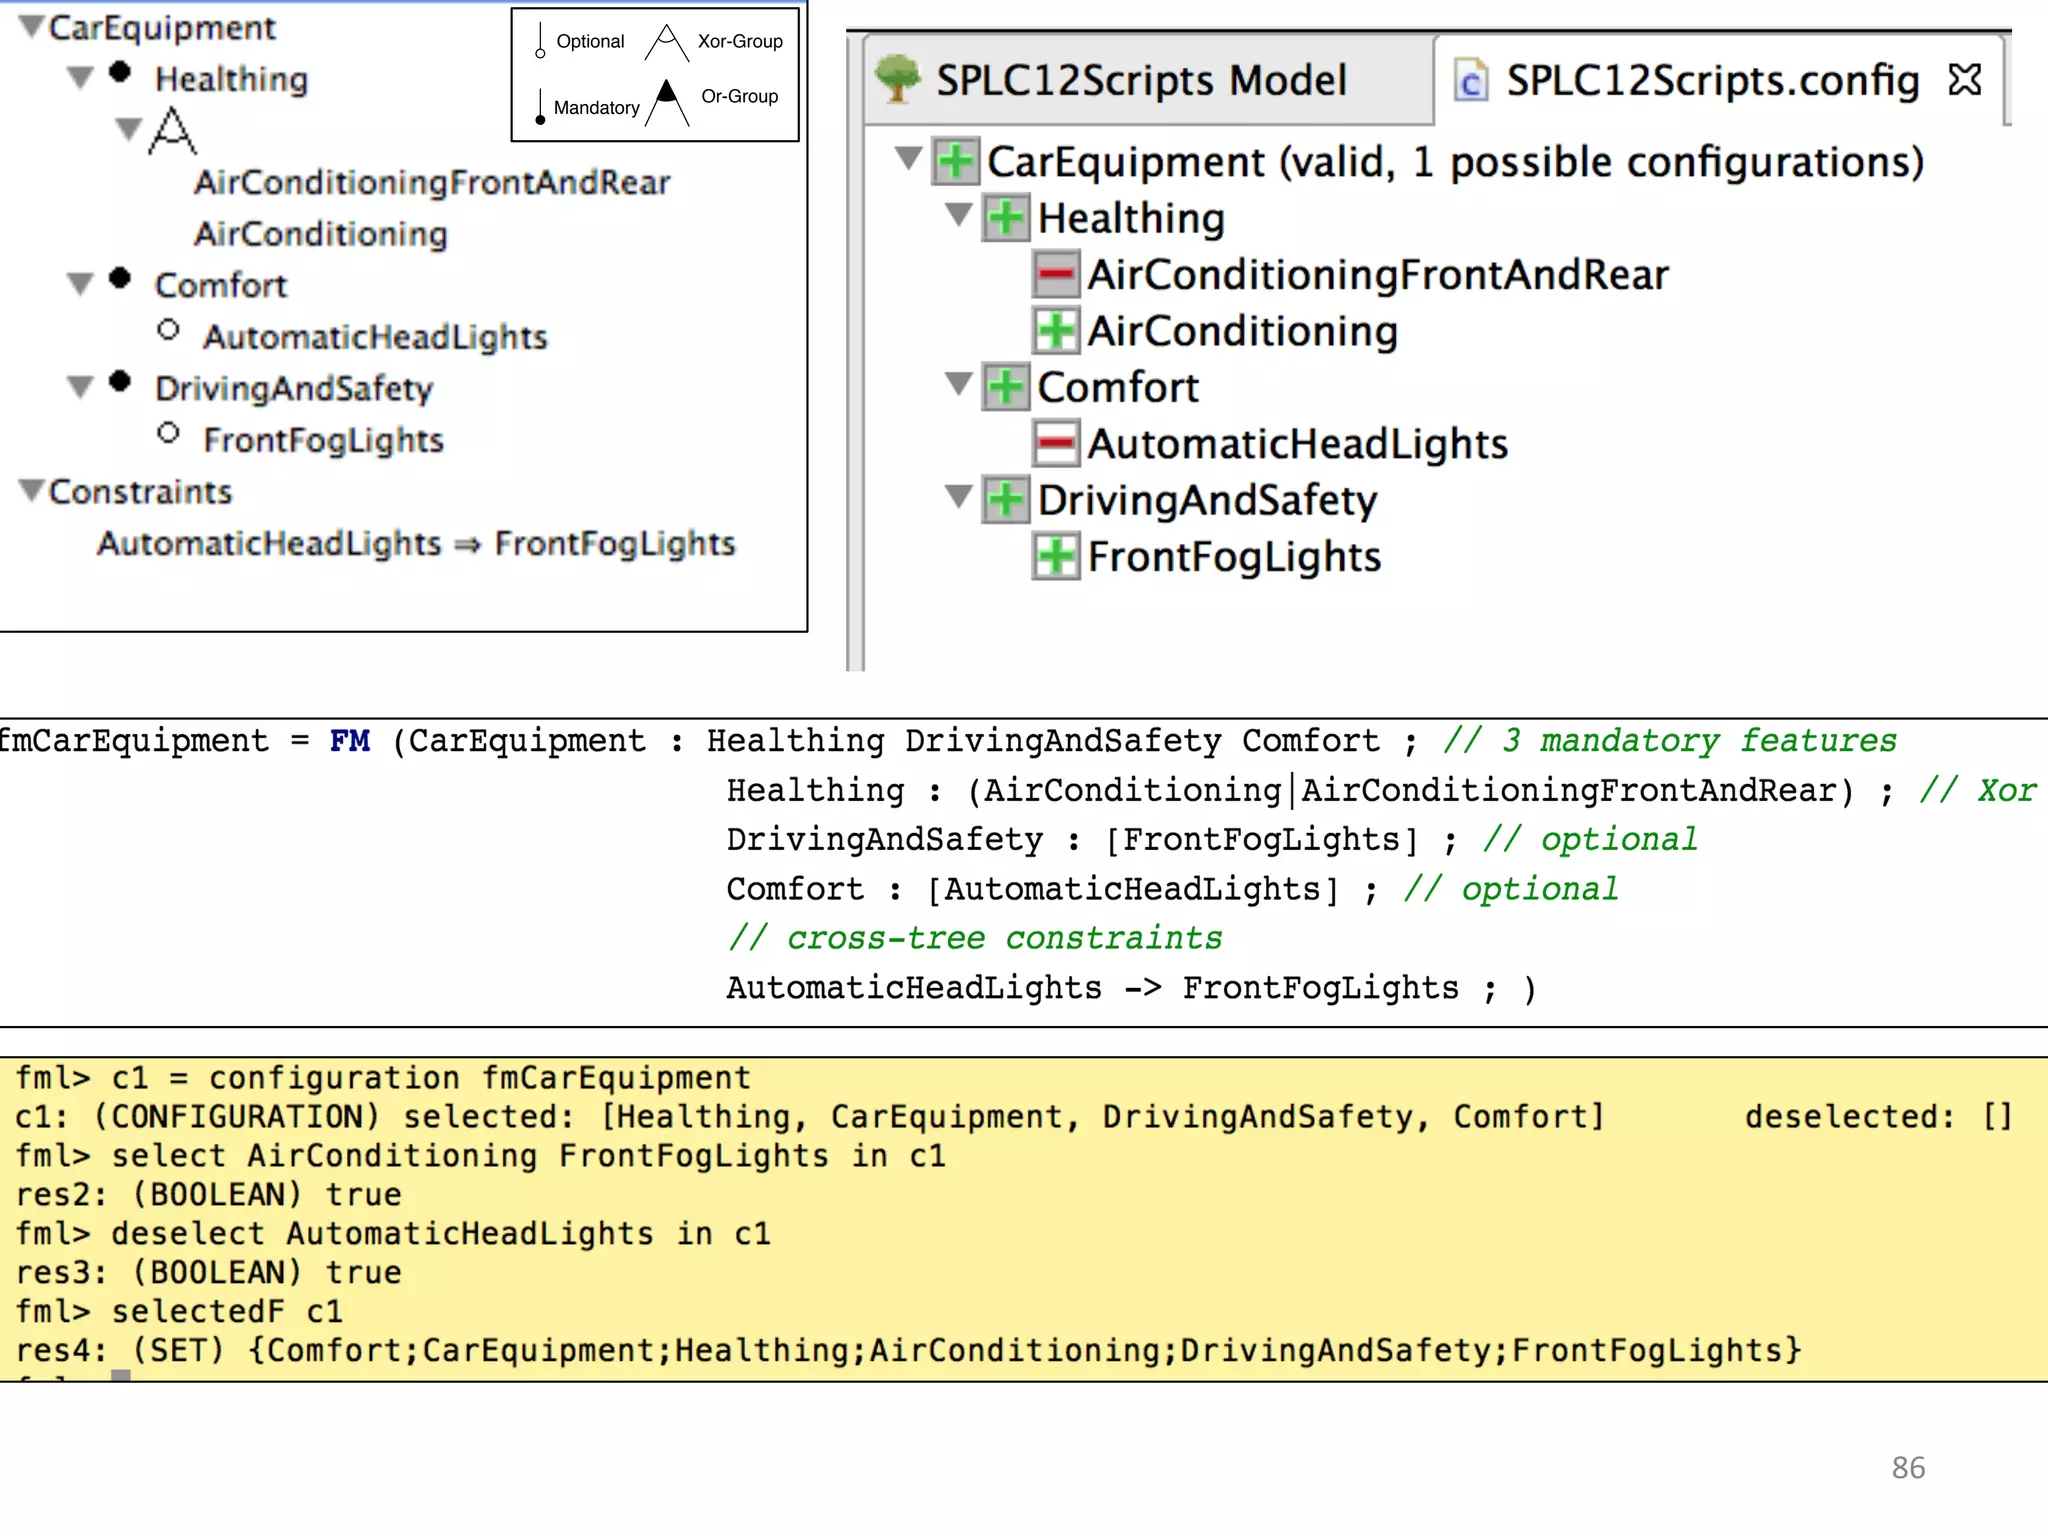Collapse DrivingAndSafety in the model tree

pyautogui.click(x=81, y=387)
